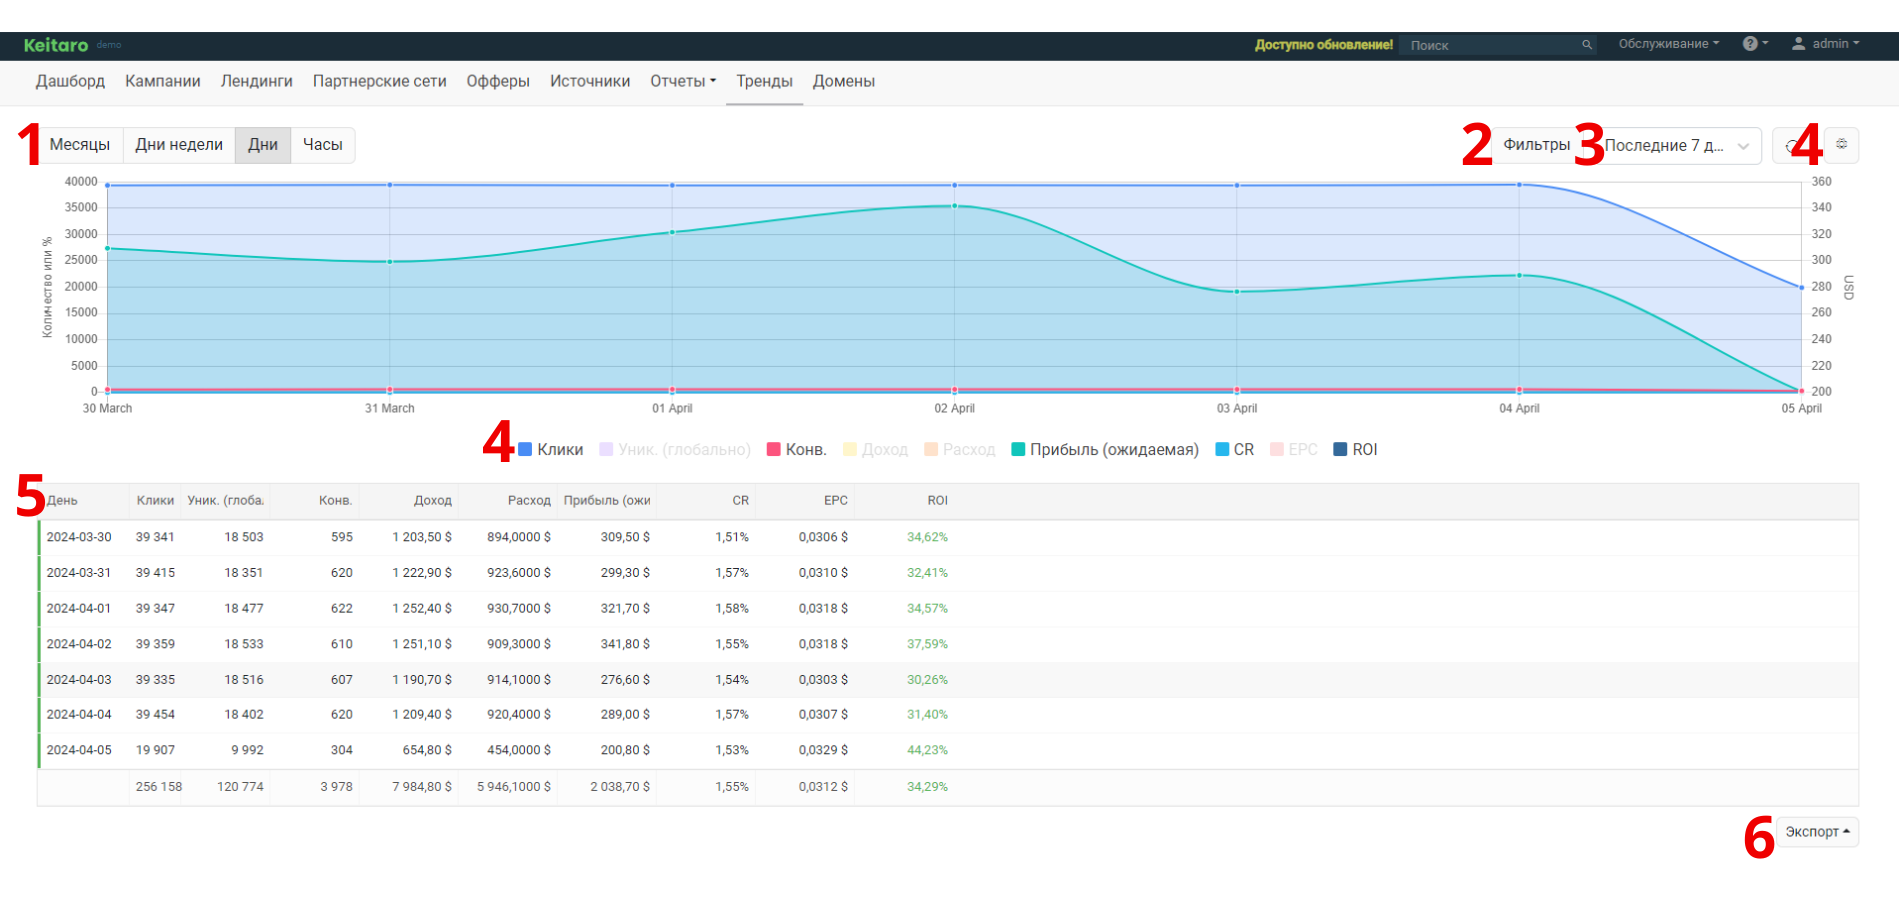Click the Keitaro logo
1899x917 pixels.
(56, 45)
